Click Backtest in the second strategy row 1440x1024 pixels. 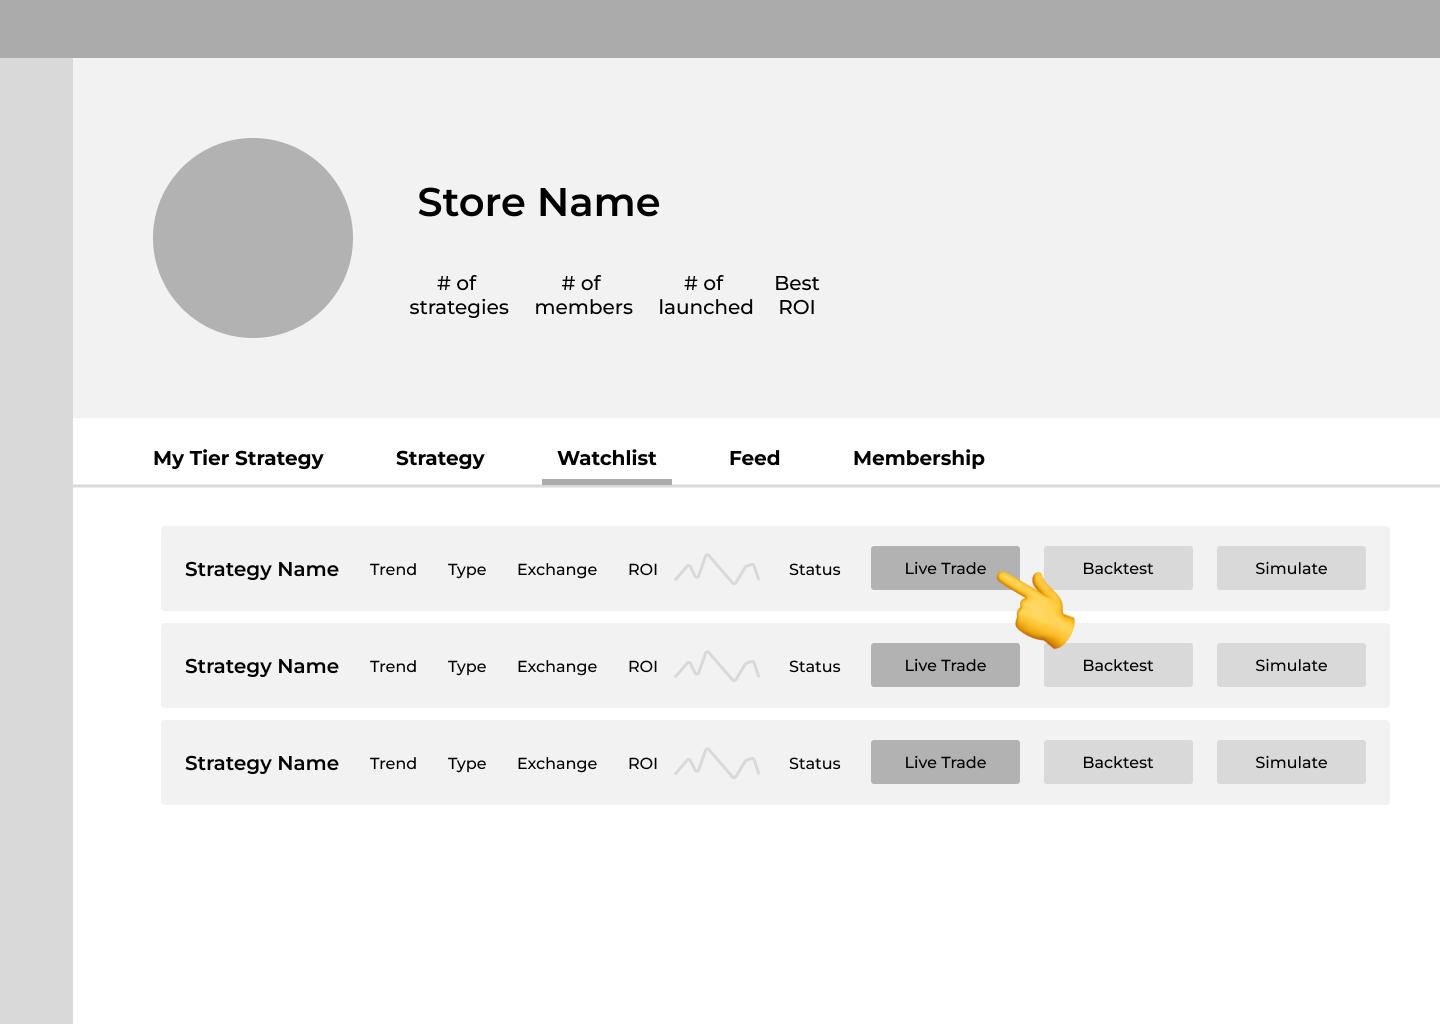point(1118,666)
